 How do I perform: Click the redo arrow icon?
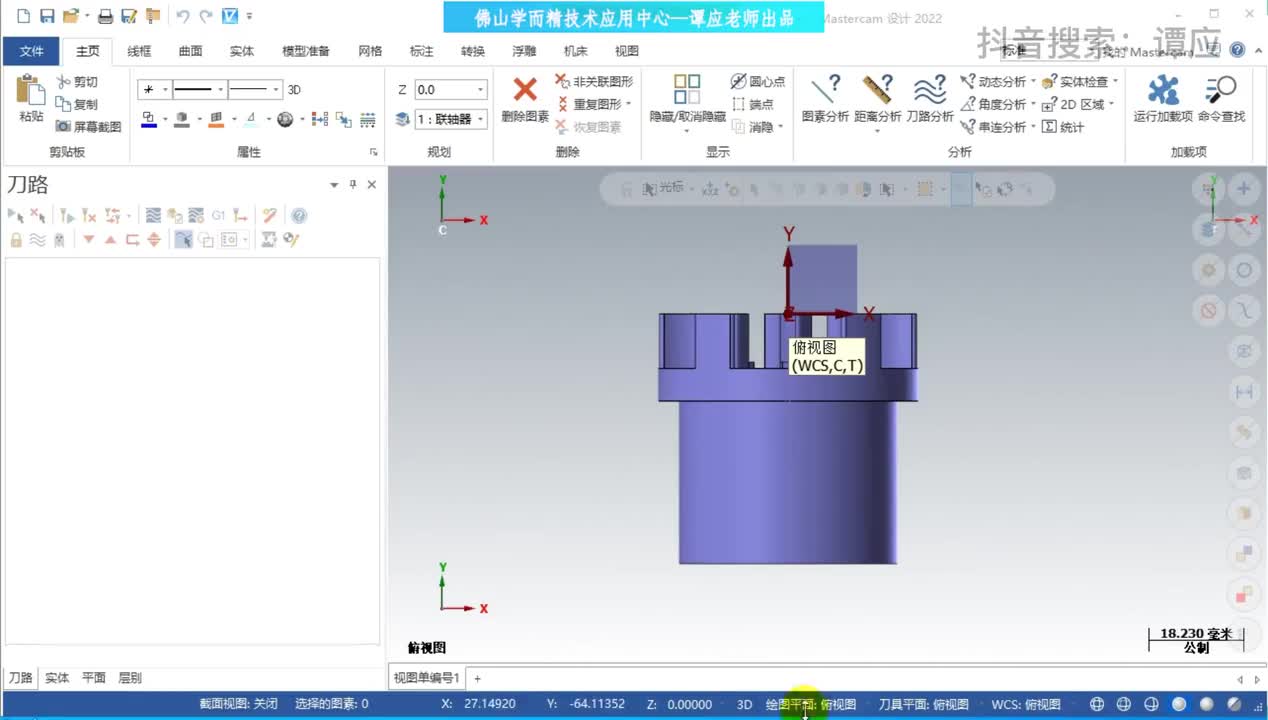[x=206, y=16]
